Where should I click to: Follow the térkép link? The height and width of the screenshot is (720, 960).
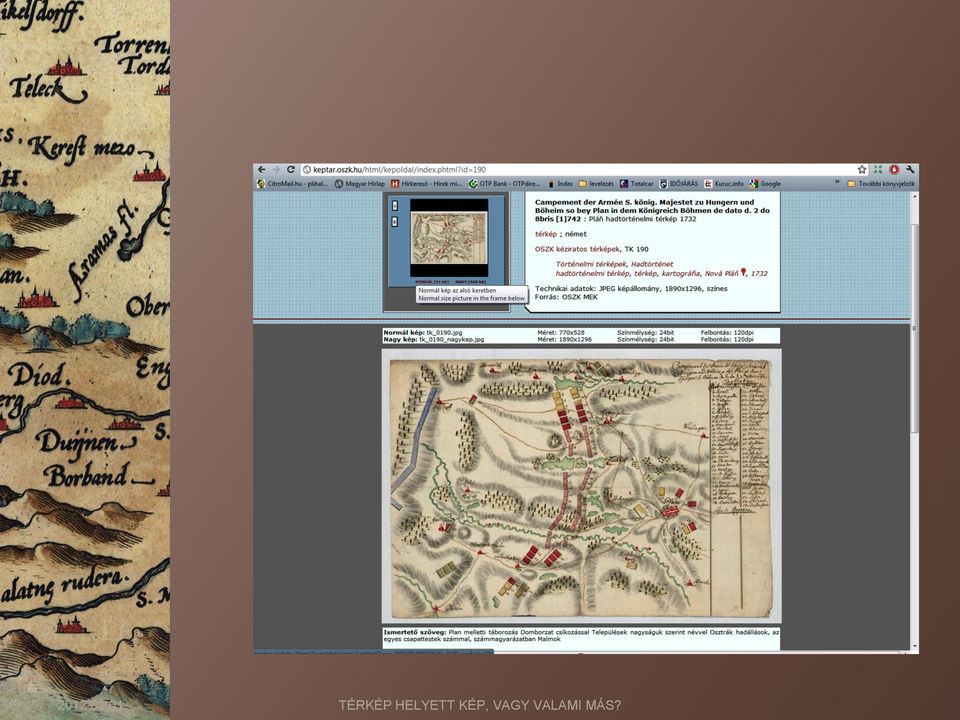point(546,234)
